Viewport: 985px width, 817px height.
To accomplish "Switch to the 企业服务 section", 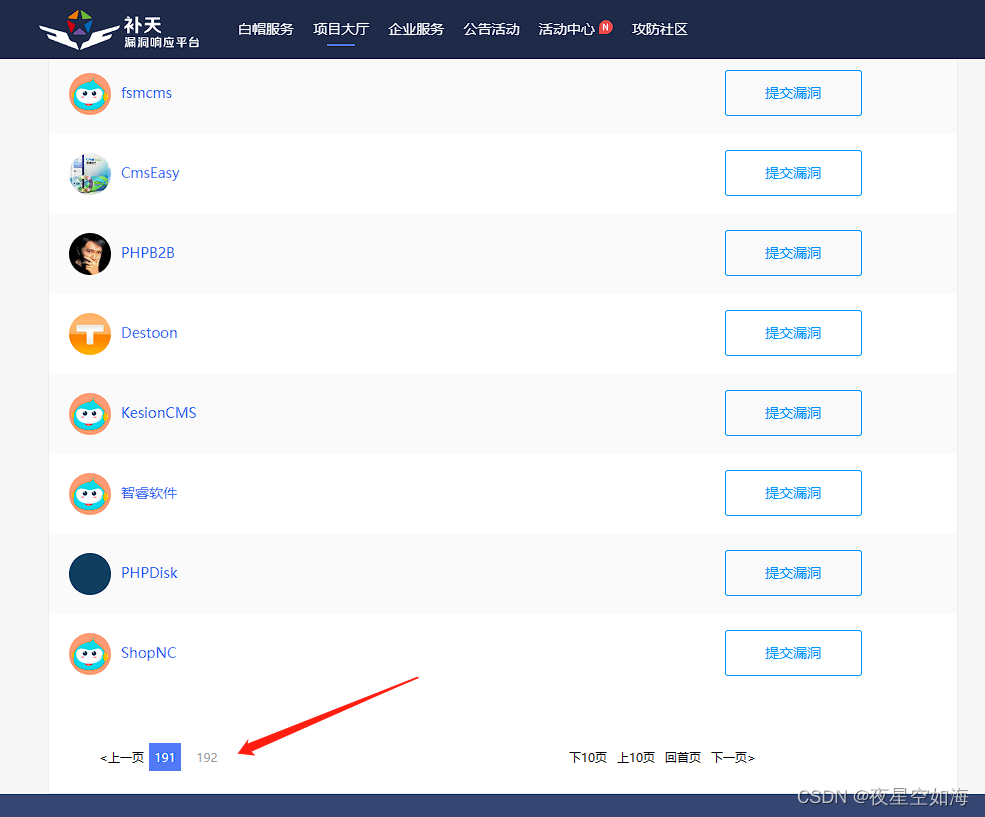I will pos(416,29).
